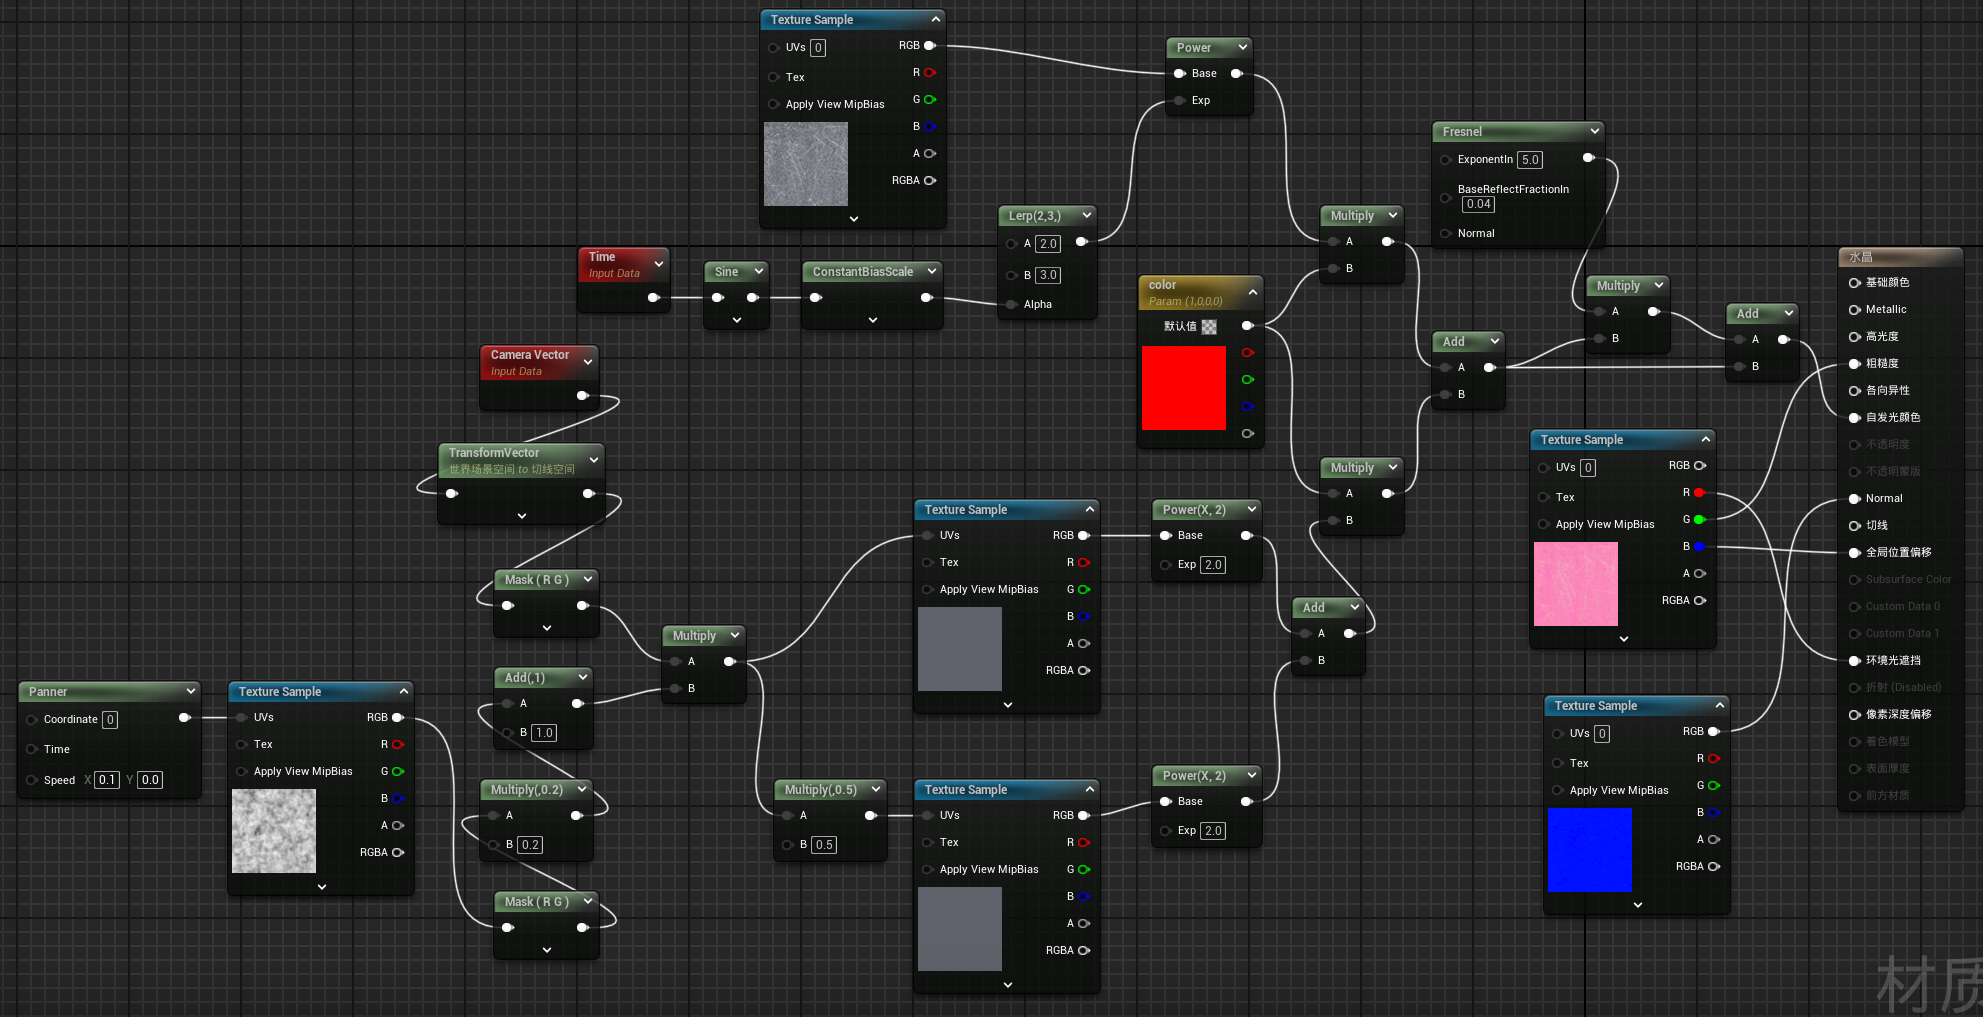Click the 各向异性 input pin

click(1854, 391)
